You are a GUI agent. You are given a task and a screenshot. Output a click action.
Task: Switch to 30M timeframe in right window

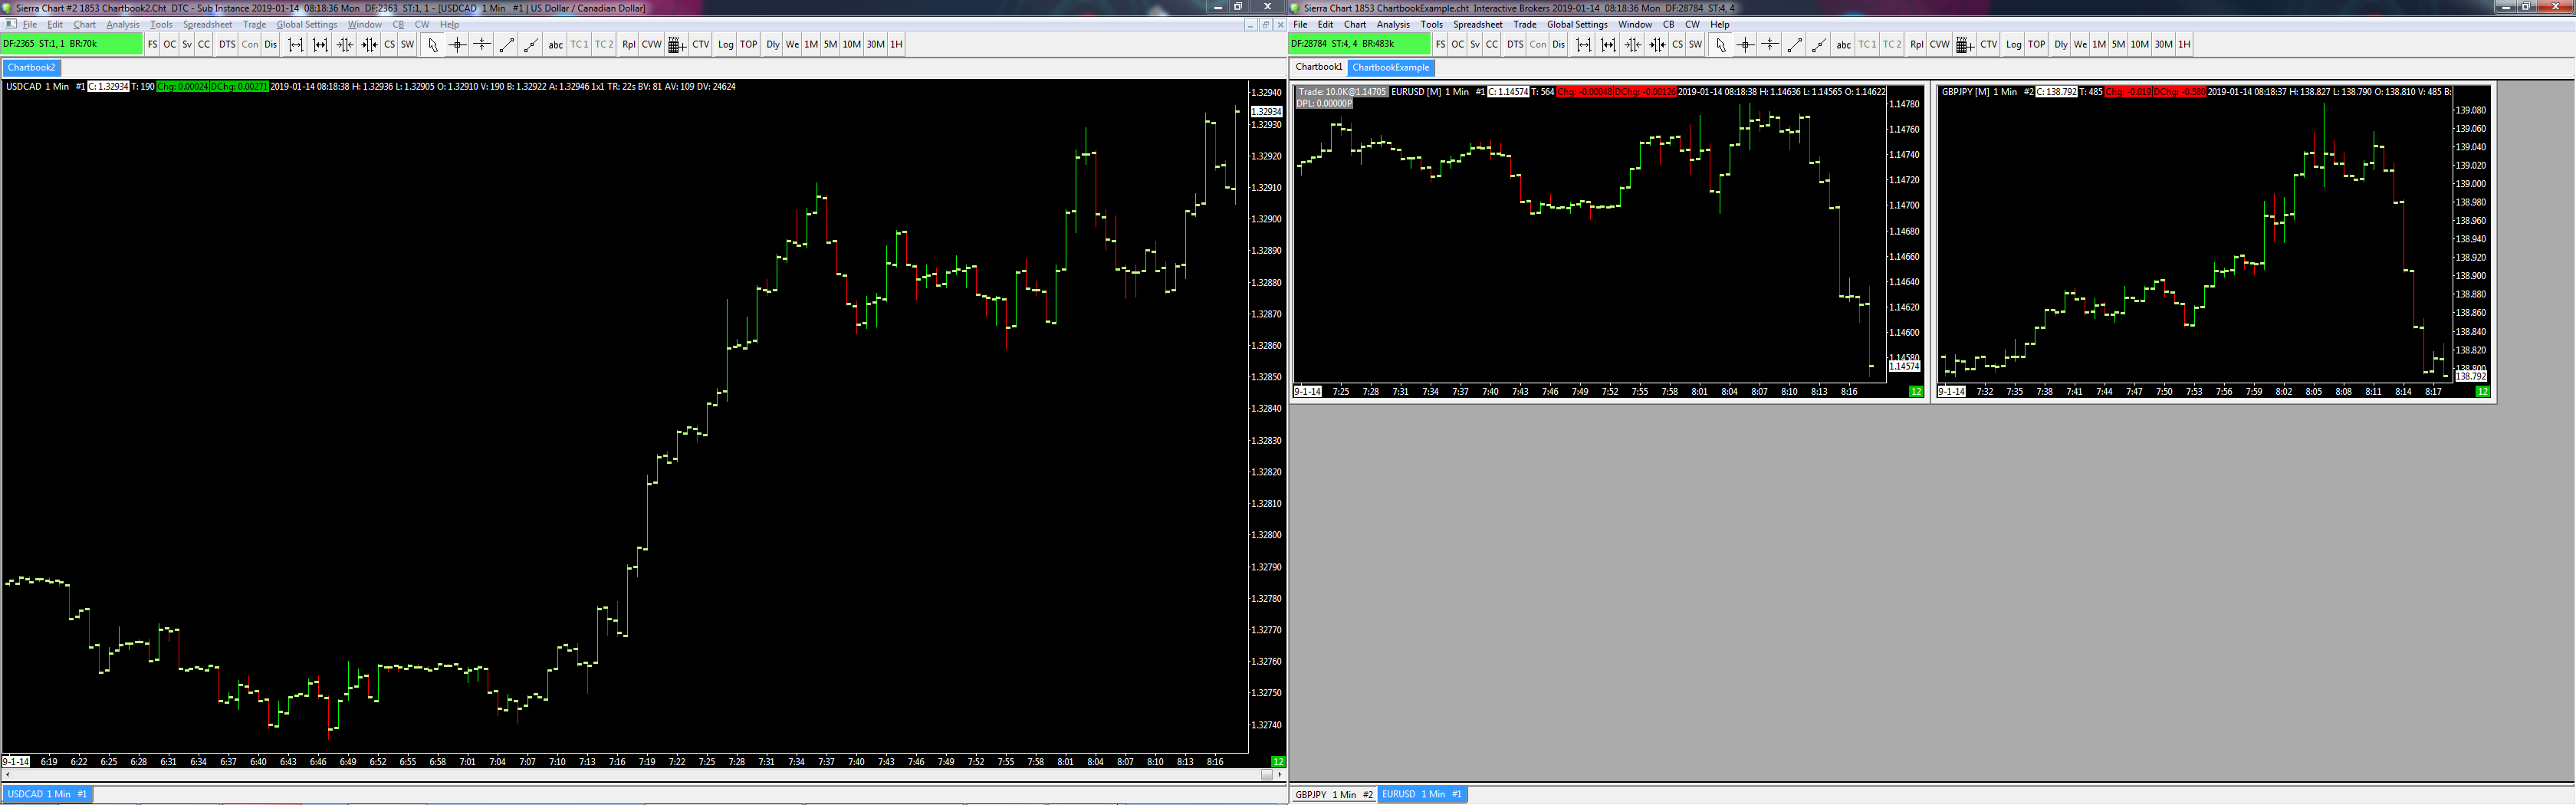(2163, 44)
